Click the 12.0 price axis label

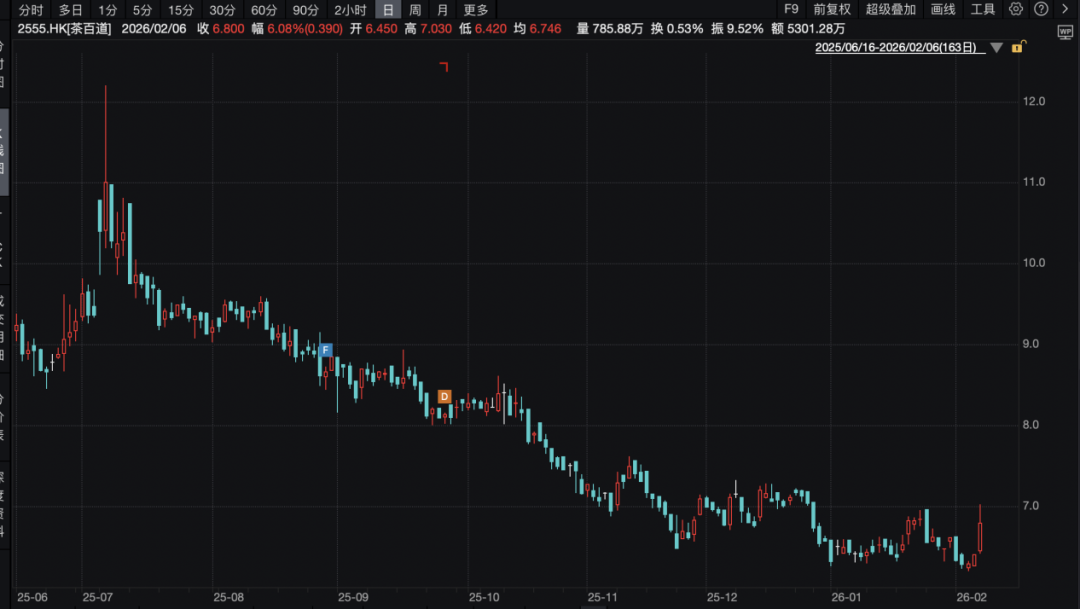point(1034,101)
